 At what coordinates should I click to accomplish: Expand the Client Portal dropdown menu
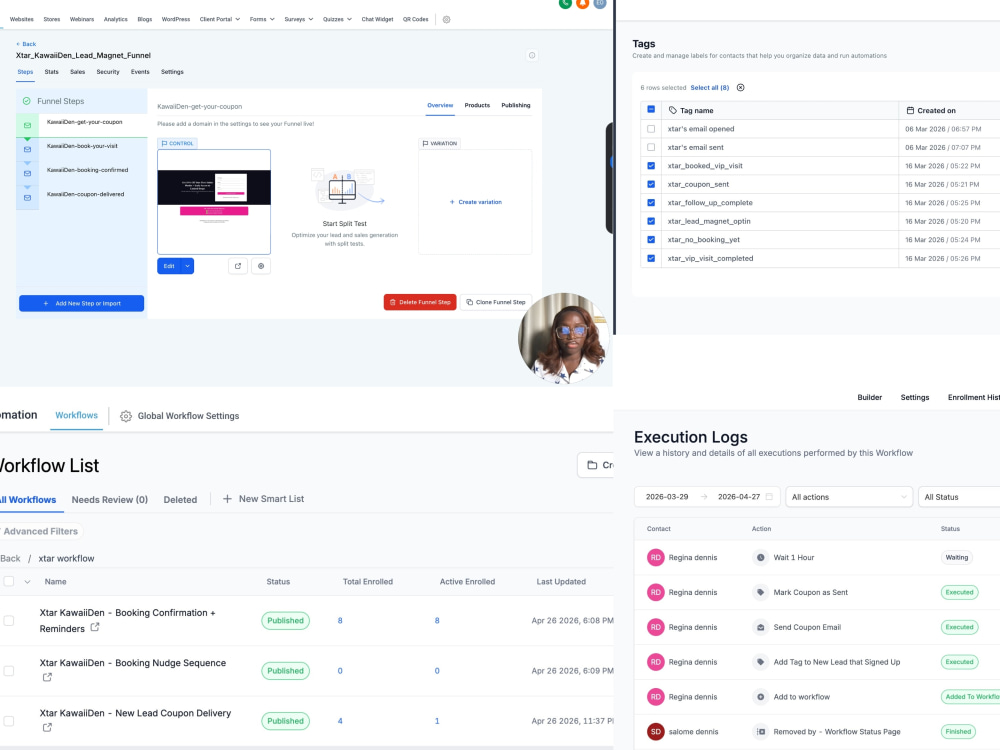click(x=219, y=19)
